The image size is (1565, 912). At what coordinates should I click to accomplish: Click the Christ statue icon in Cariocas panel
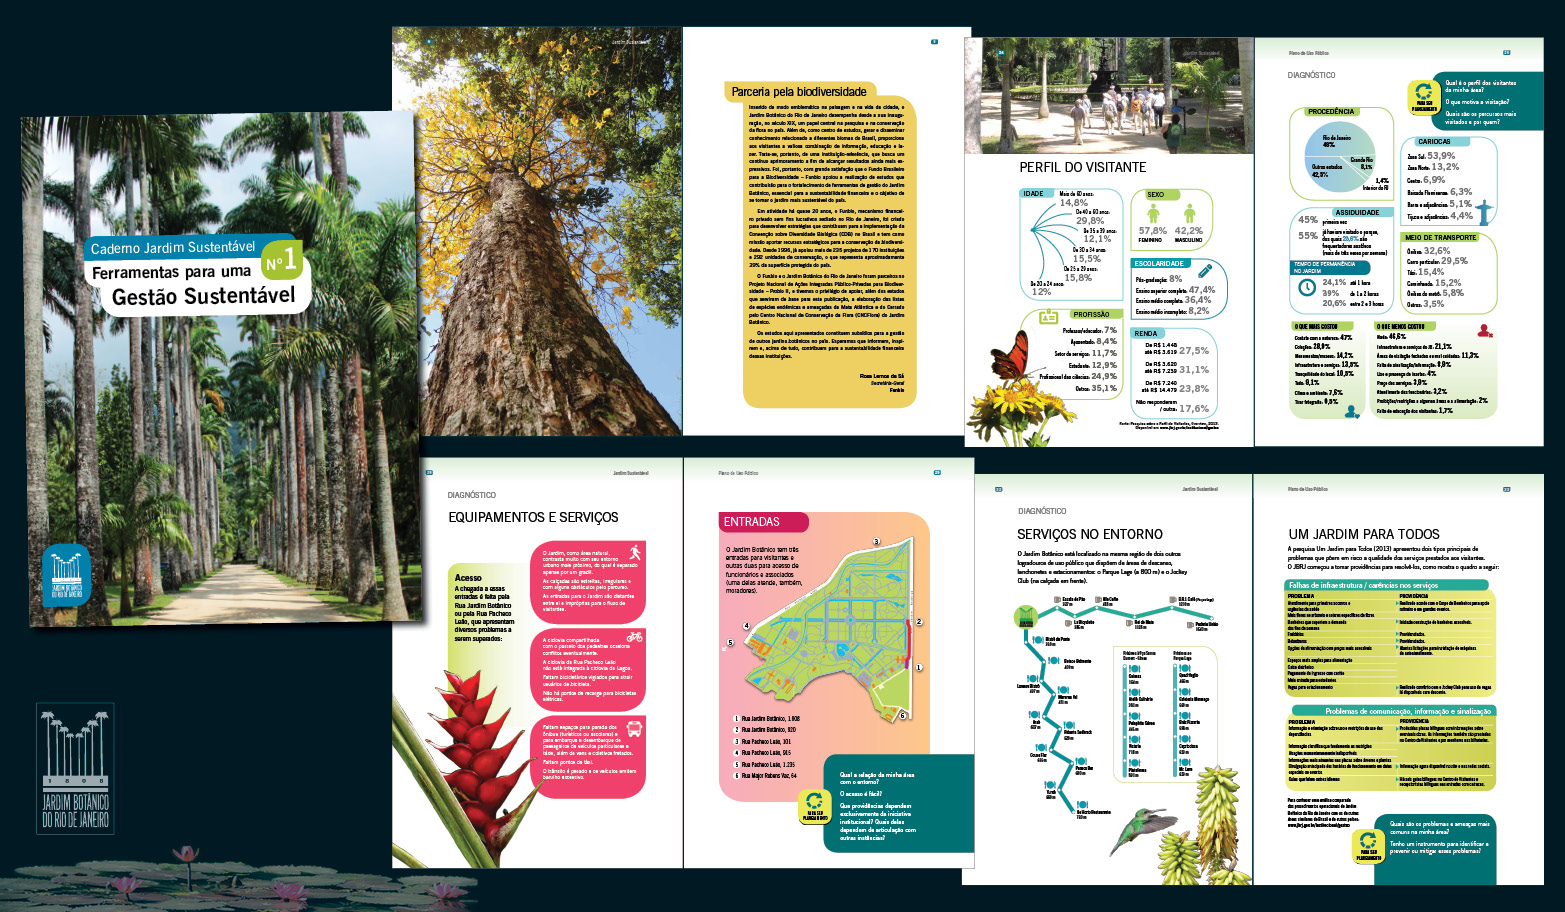(x=1484, y=211)
